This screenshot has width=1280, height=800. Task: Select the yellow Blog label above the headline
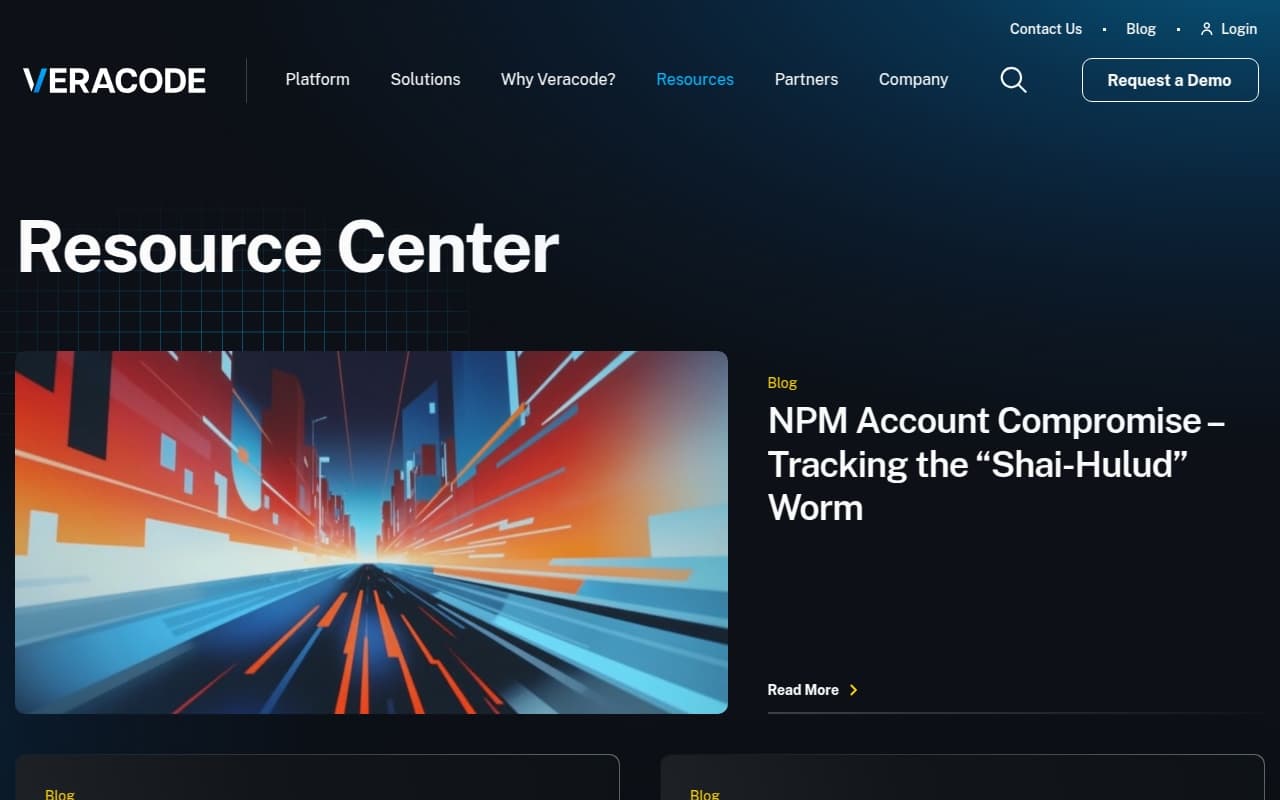(782, 383)
